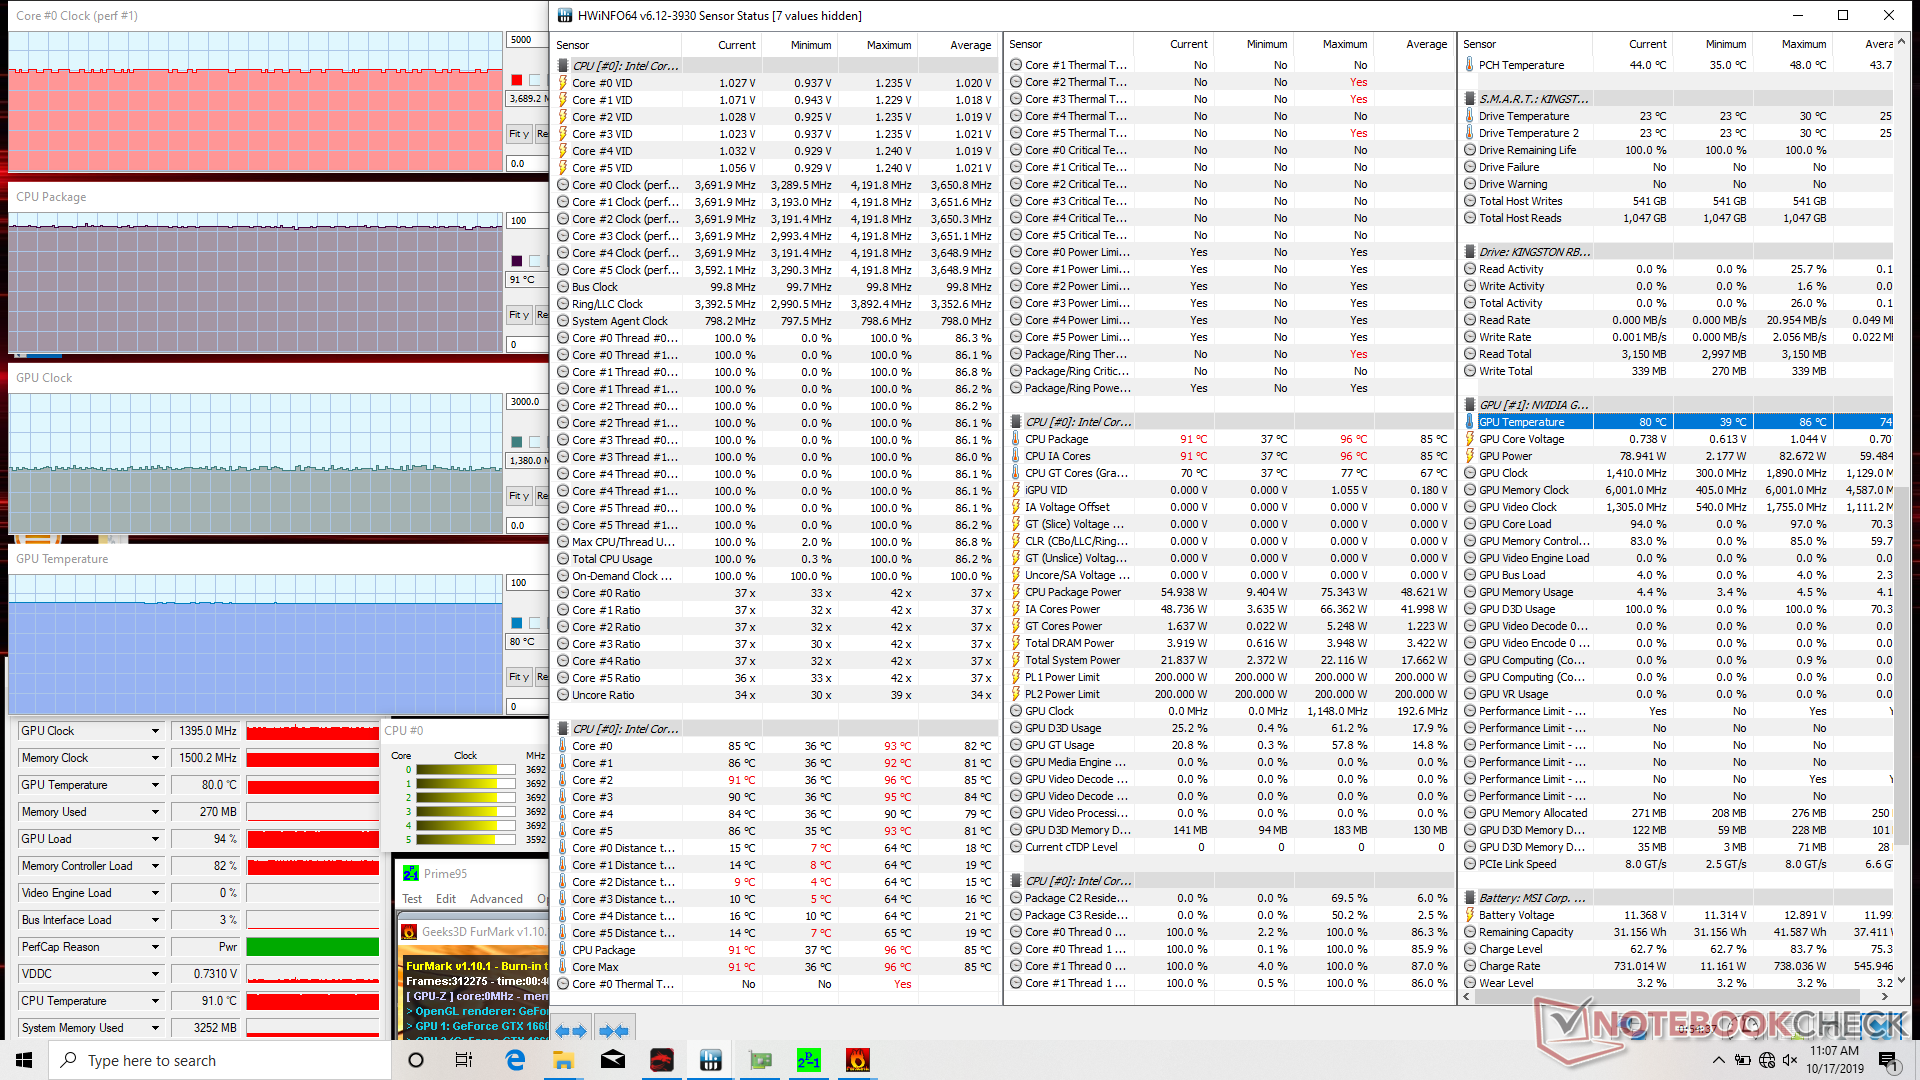Click Fit y in Core #0 Clock graph
Screen dimensions: 1920x1080
coord(519,134)
